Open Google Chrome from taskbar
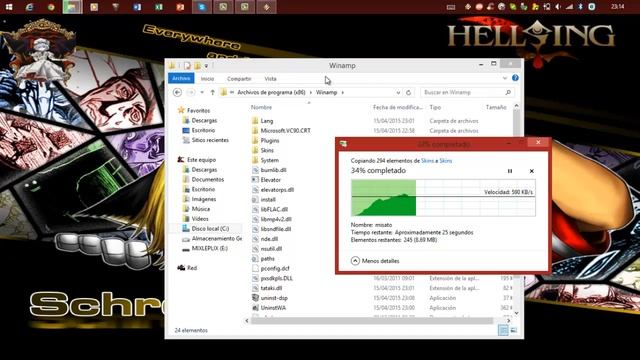The width and height of the screenshot is (640, 360). click(51, 7)
